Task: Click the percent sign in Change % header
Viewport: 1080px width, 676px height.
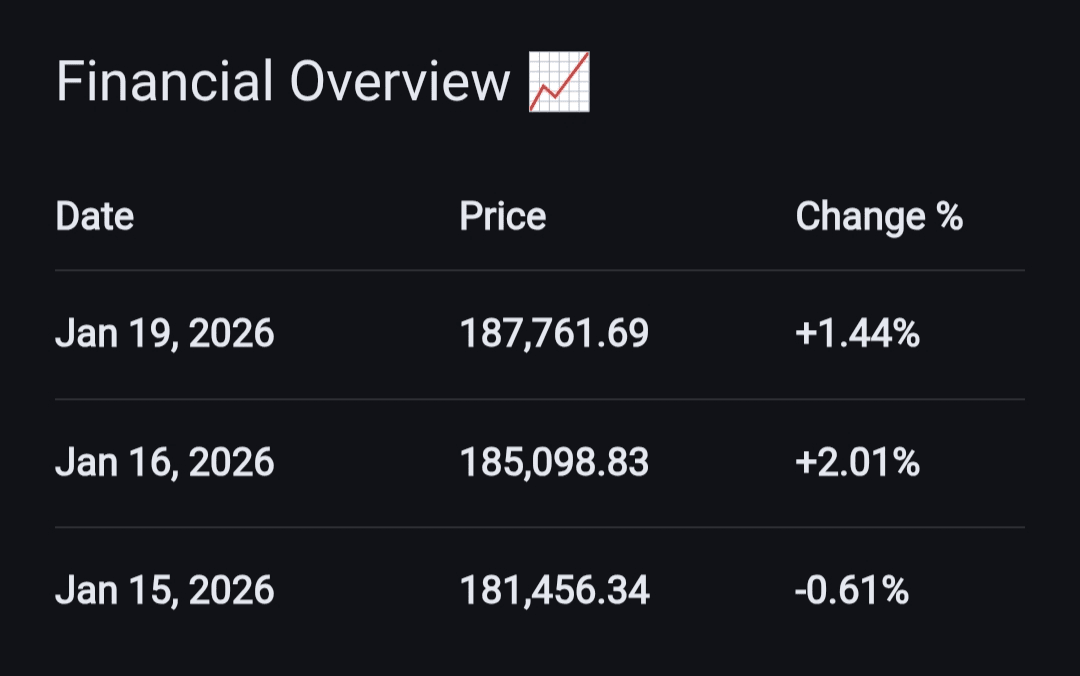Action: (x=949, y=217)
